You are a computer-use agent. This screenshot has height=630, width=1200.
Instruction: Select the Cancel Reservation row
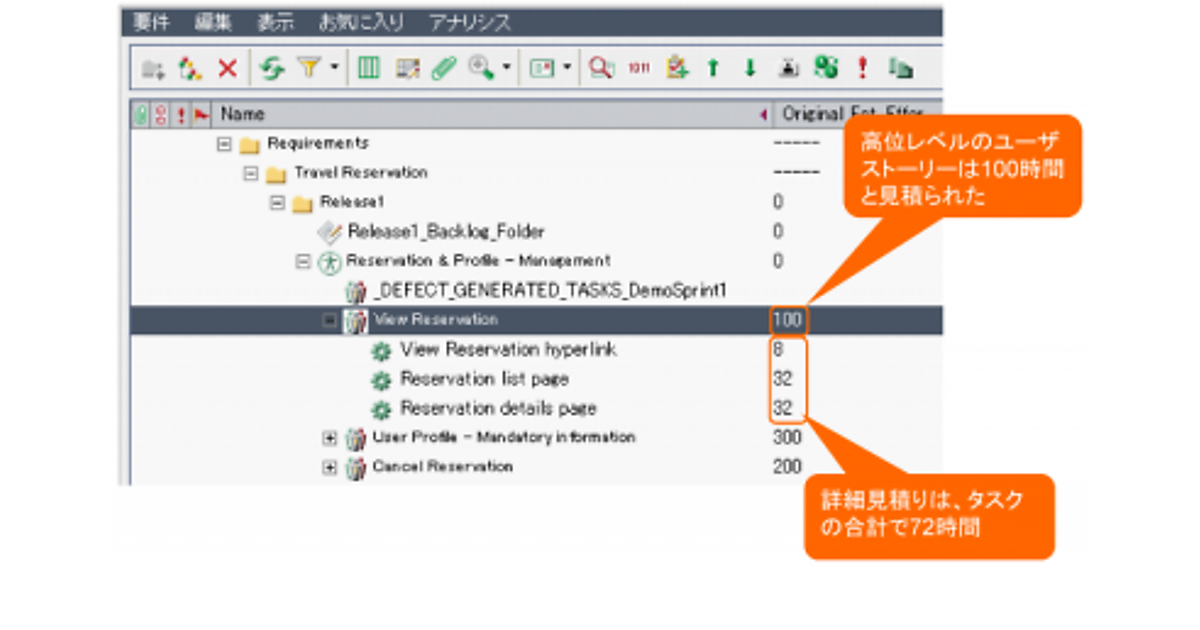(x=443, y=467)
